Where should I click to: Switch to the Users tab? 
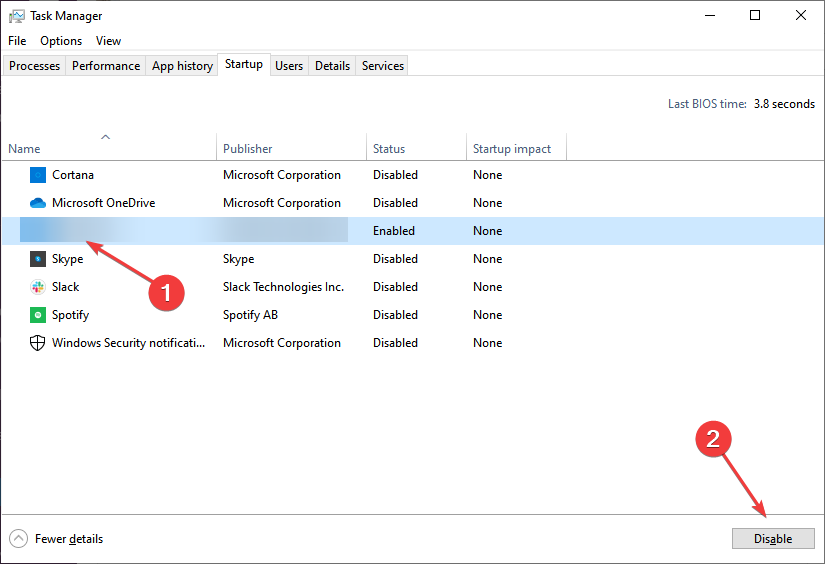point(289,66)
